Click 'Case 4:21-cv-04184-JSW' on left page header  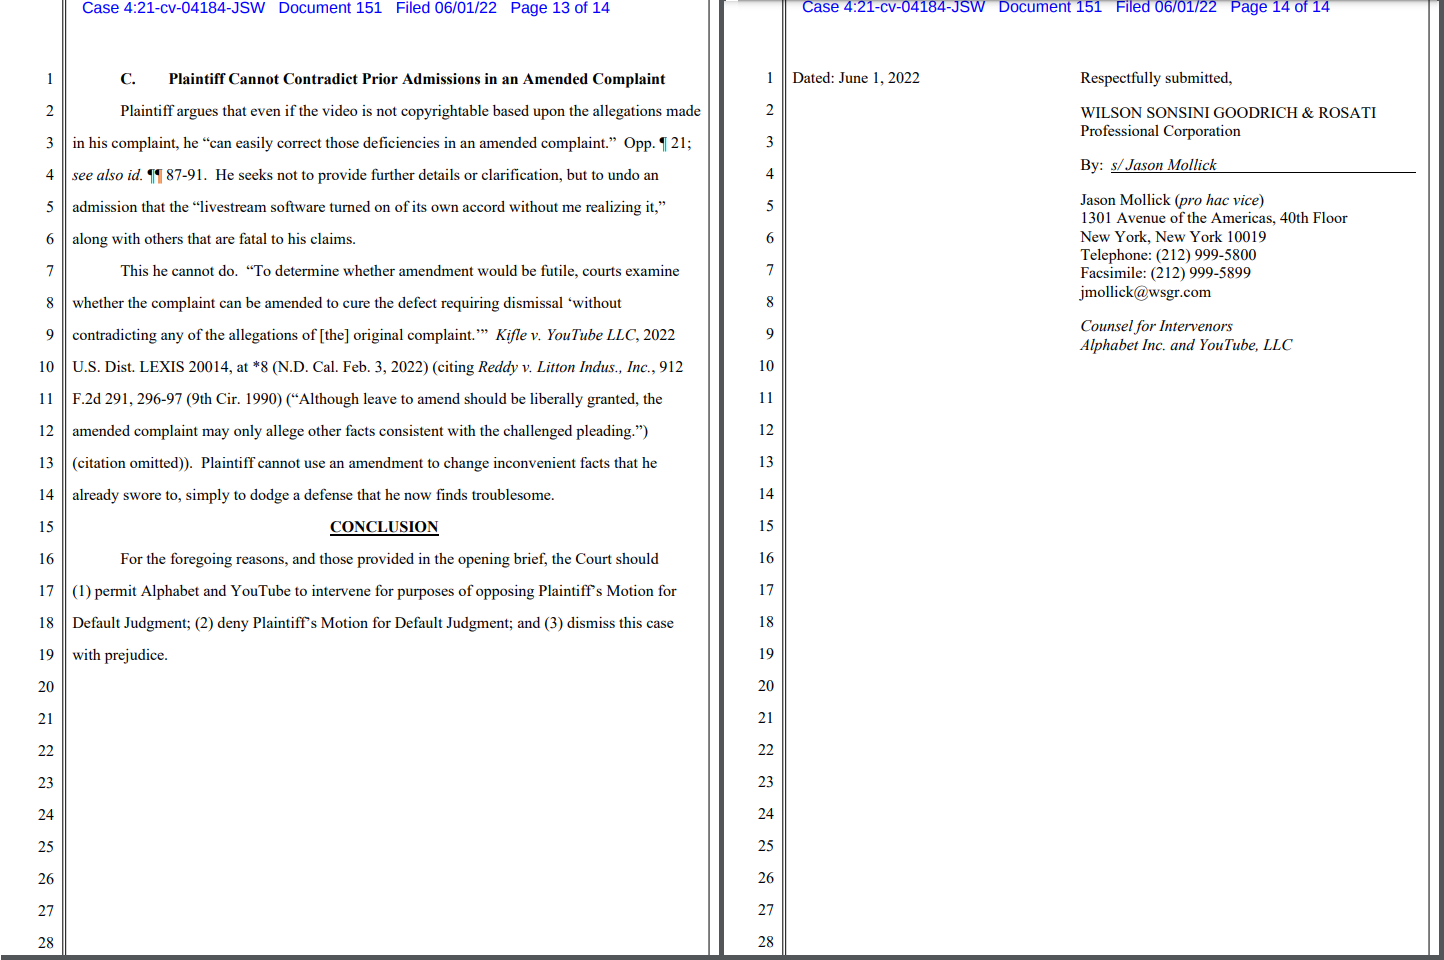click(173, 8)
